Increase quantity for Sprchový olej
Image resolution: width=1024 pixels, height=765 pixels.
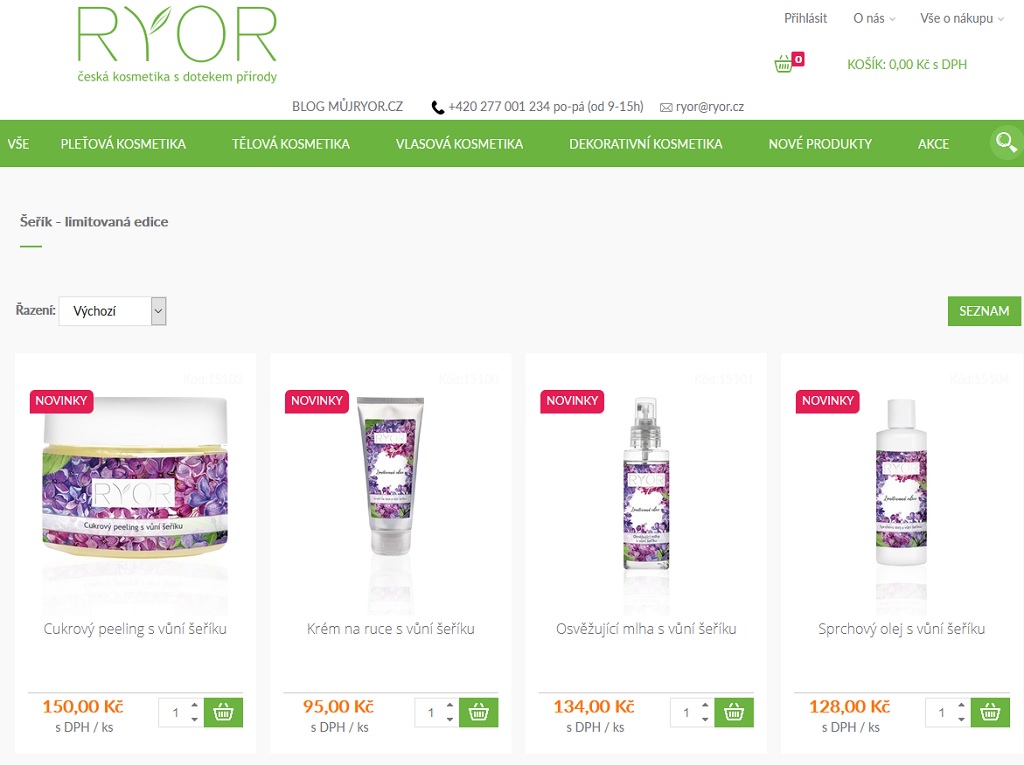[x=961, y=706]
